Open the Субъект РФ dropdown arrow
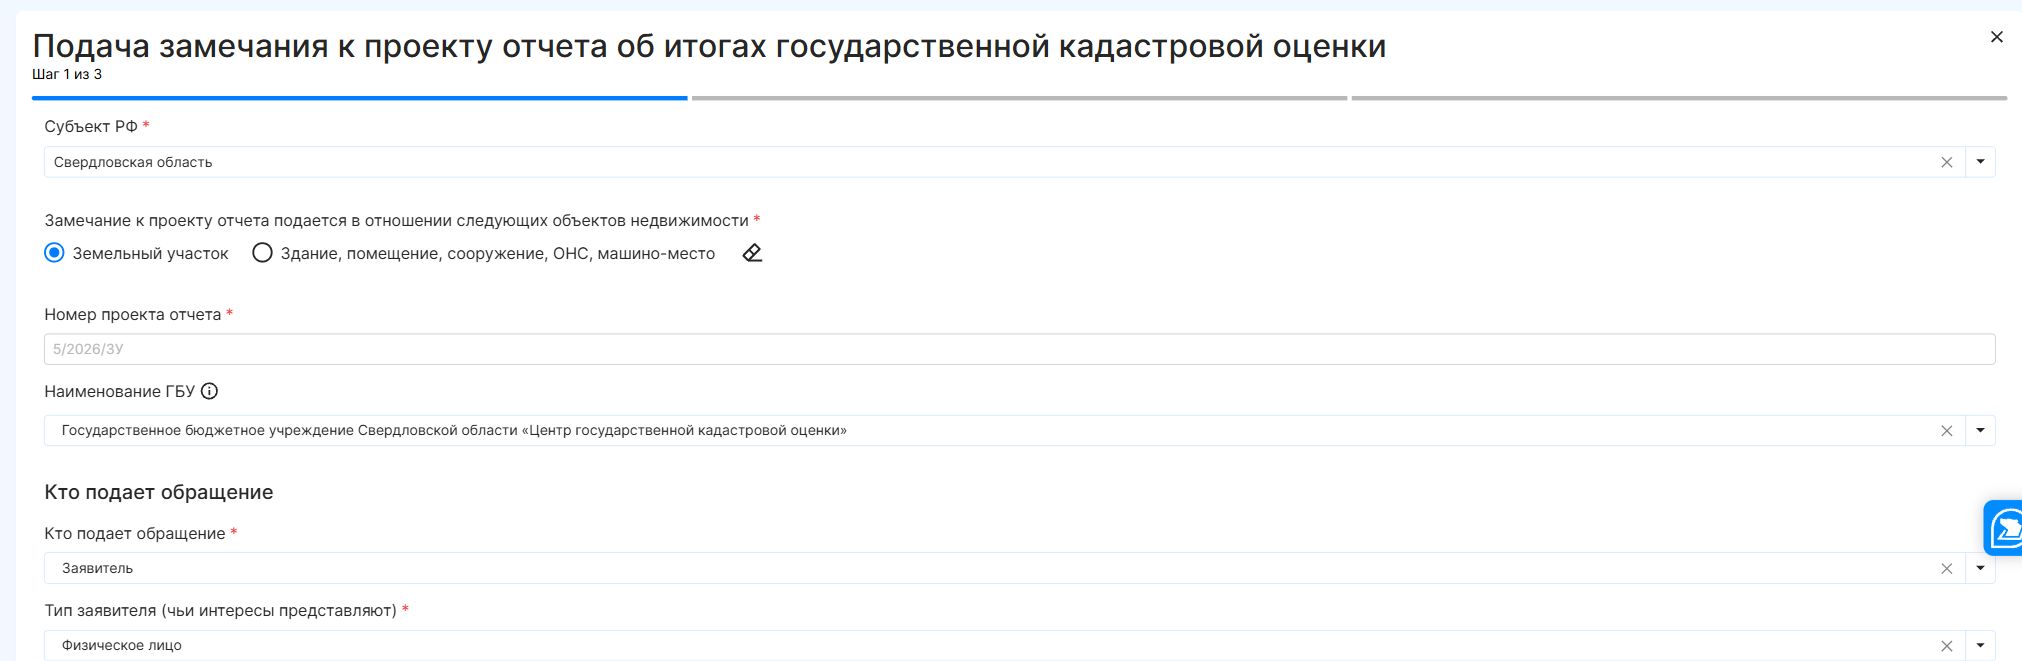 click(1980, 162)
